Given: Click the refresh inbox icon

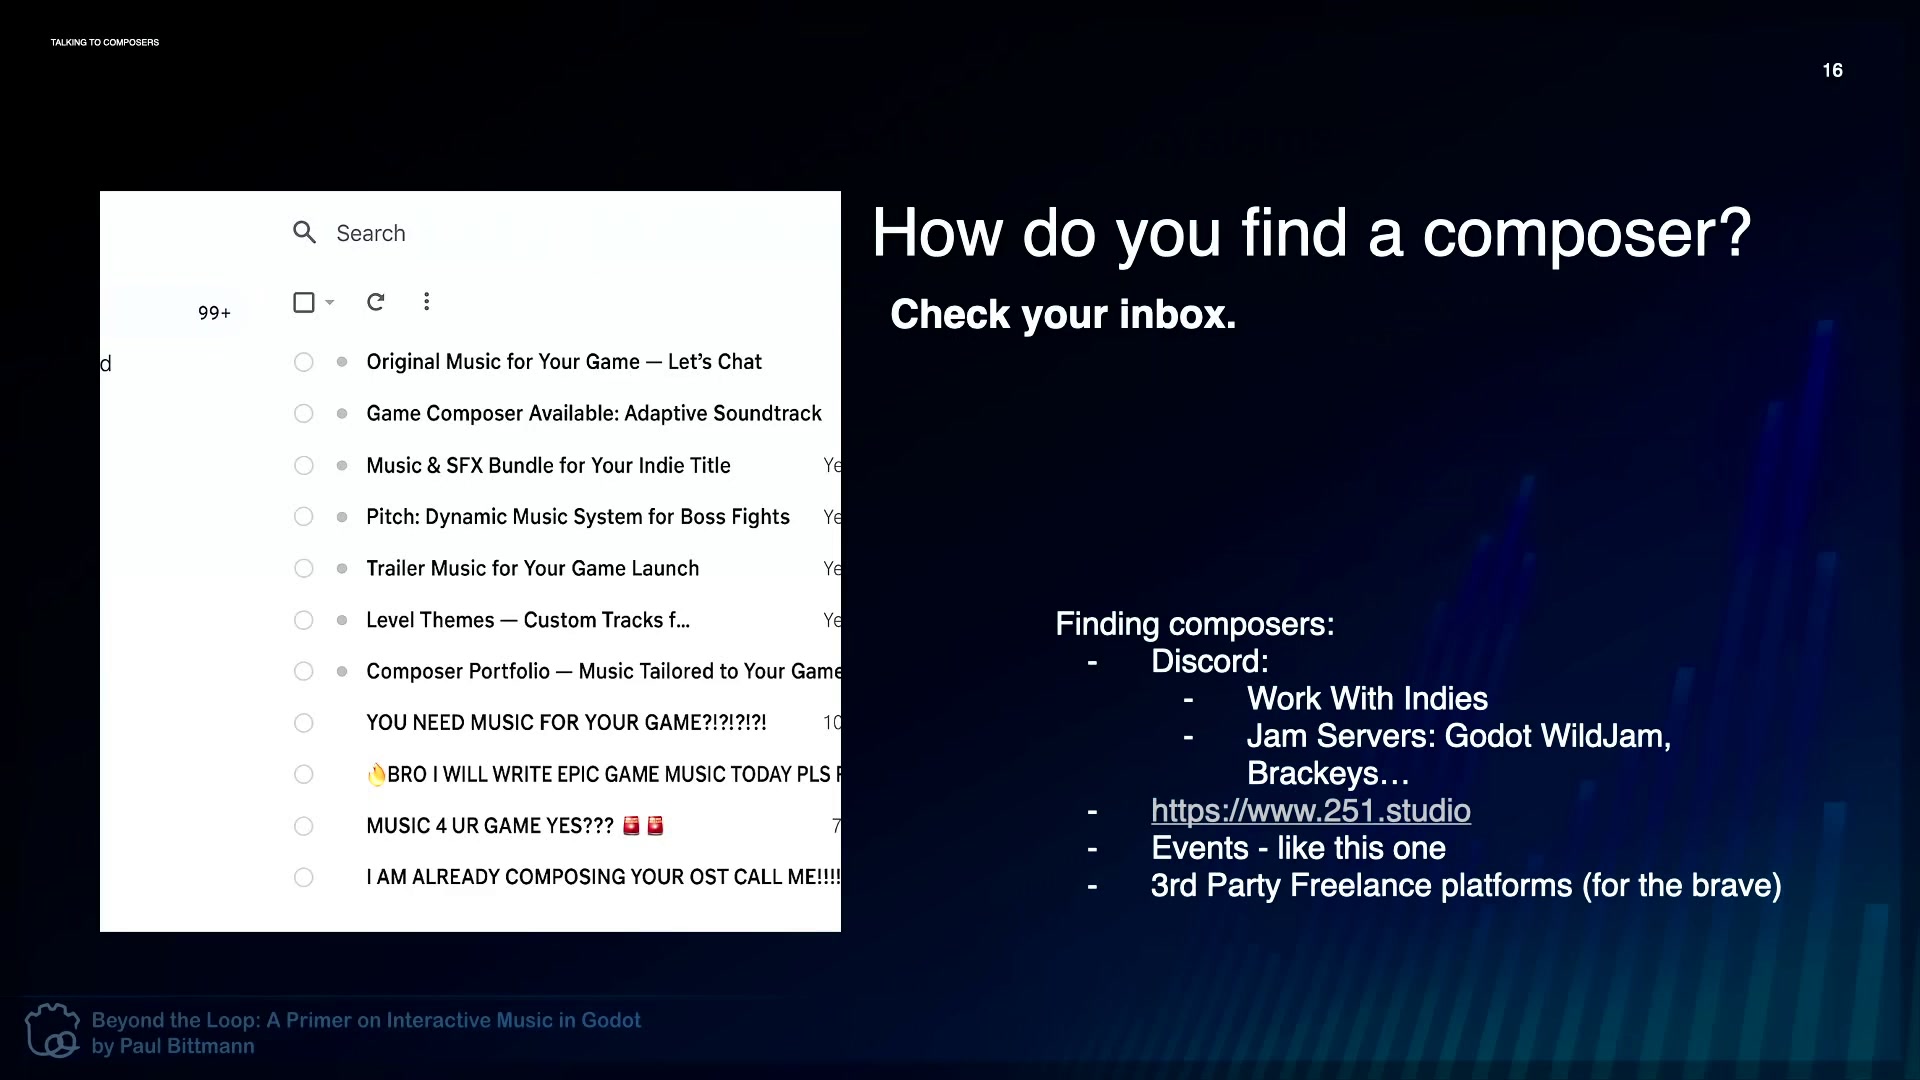Looking at the screenshot, I should click(x=376, y=302).
